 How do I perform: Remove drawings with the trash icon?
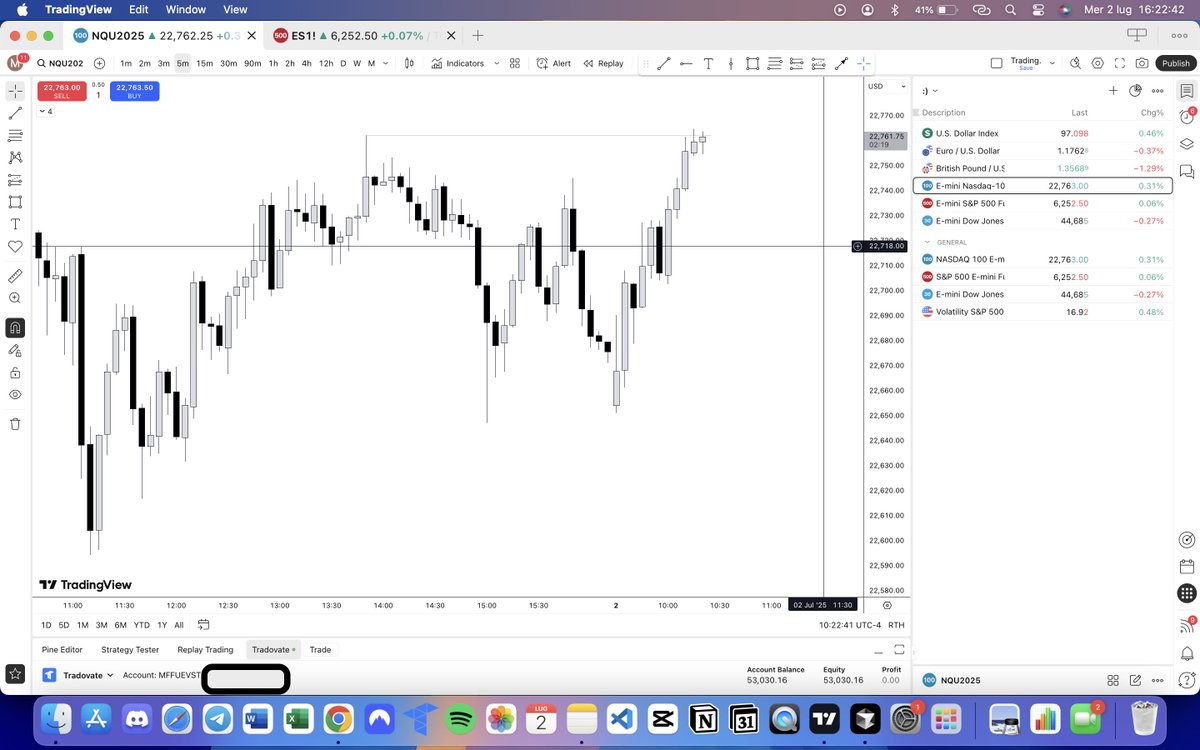[x=15, y=424]
